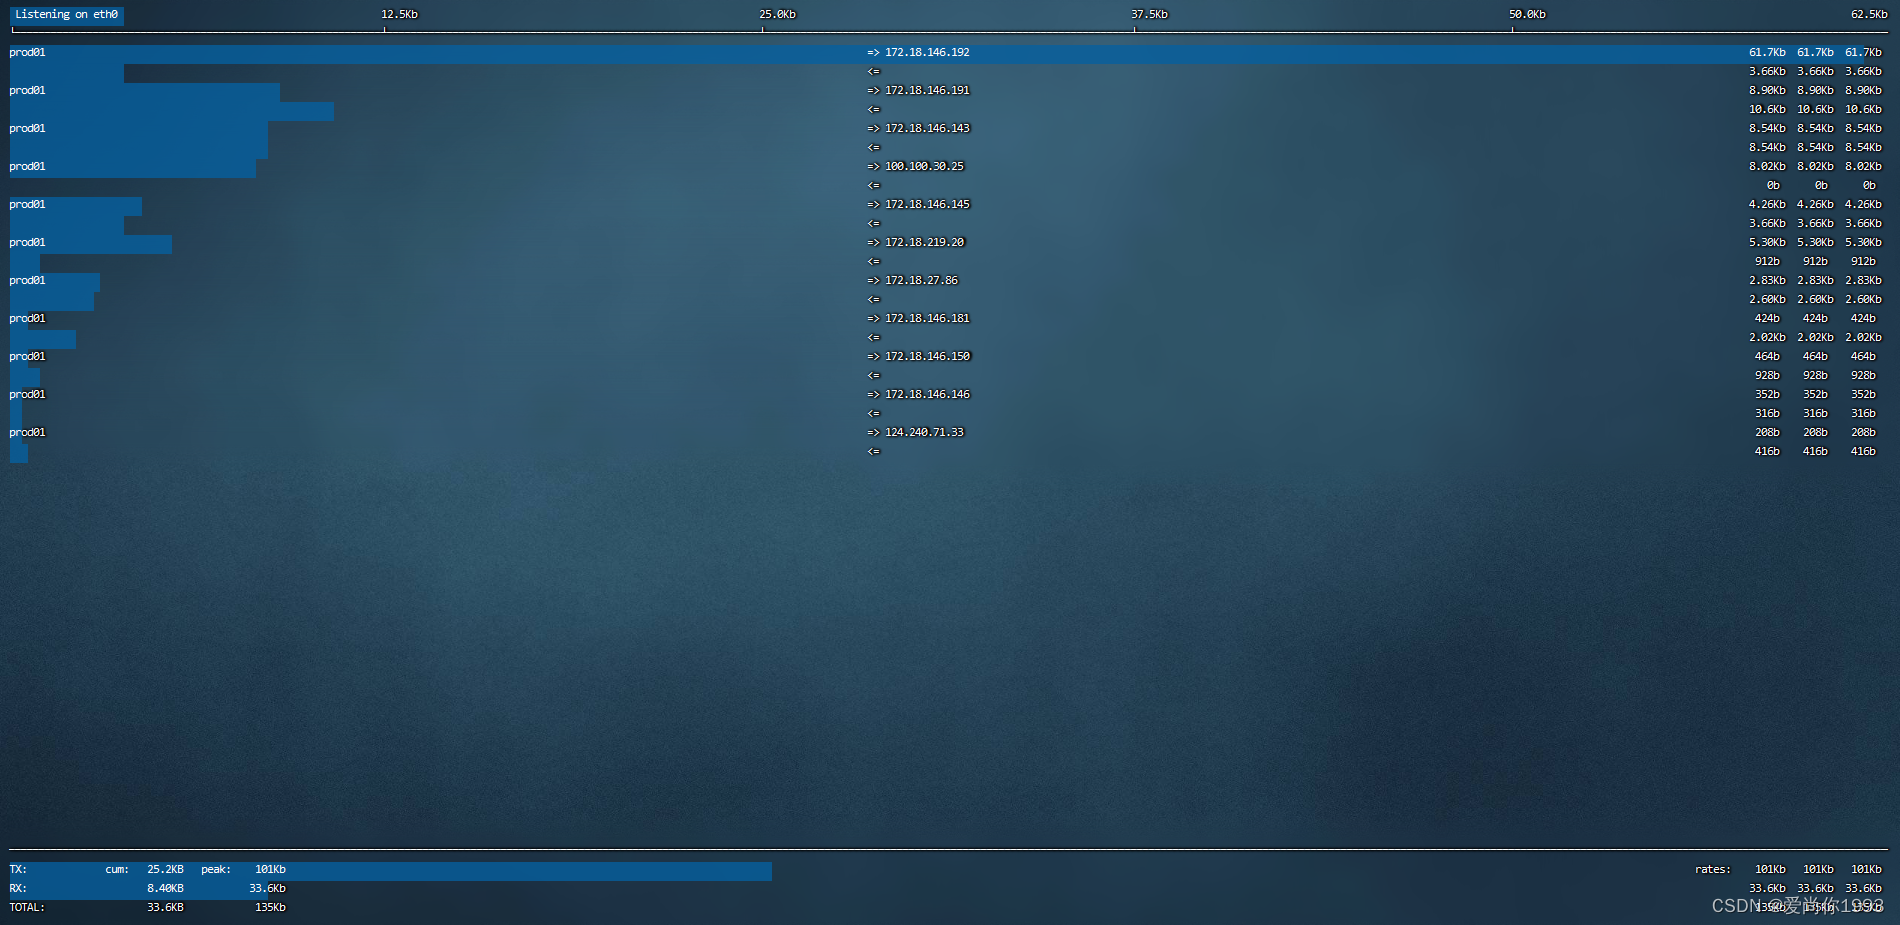
Task: Select the destination IP 172.18.146.146
Action: click(x=927, y=394)
